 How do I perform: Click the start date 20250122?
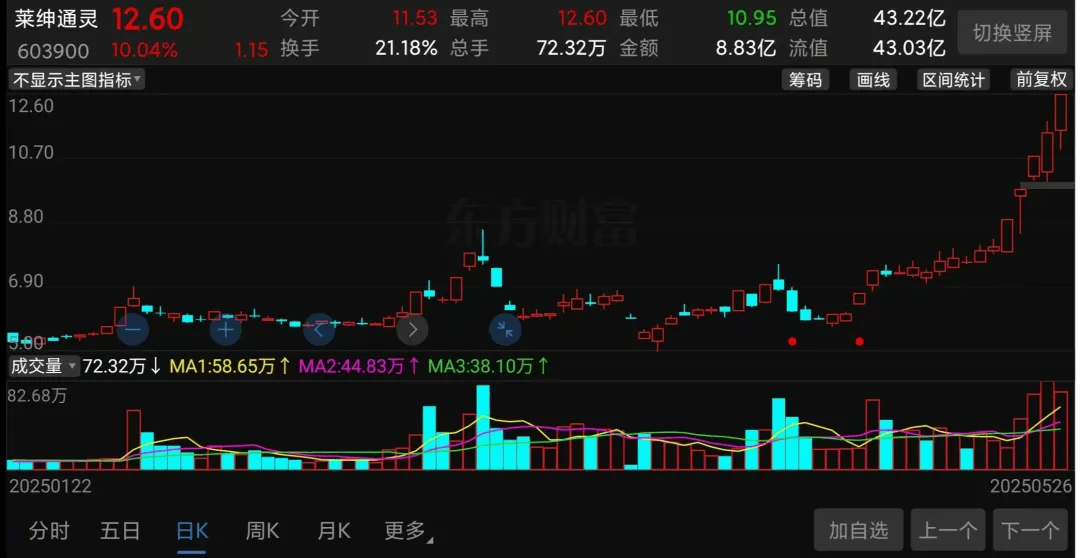(x=50, y=486)
